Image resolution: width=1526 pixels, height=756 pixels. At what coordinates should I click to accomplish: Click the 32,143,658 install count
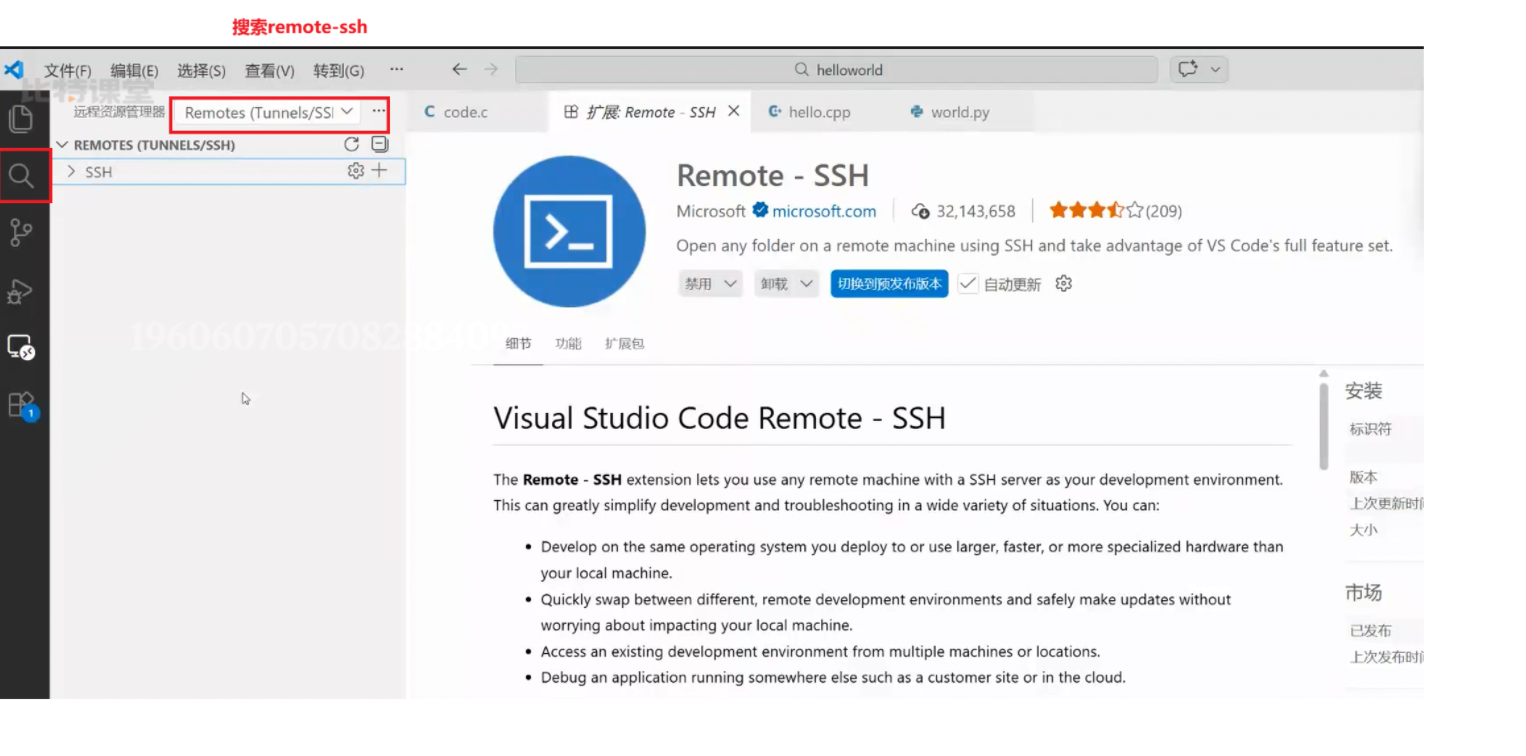(x=976, y=211)
